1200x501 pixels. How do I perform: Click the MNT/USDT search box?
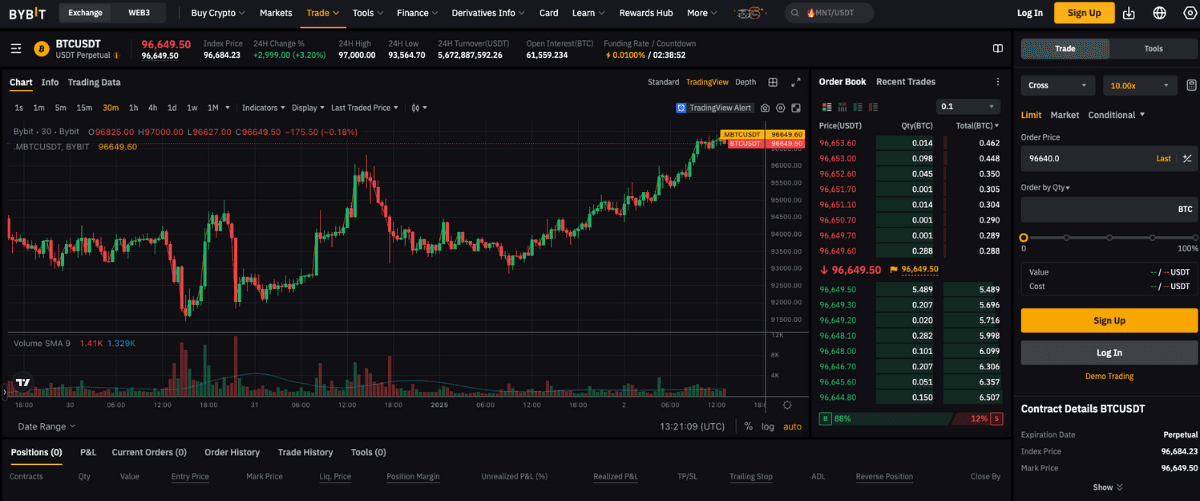829,13
